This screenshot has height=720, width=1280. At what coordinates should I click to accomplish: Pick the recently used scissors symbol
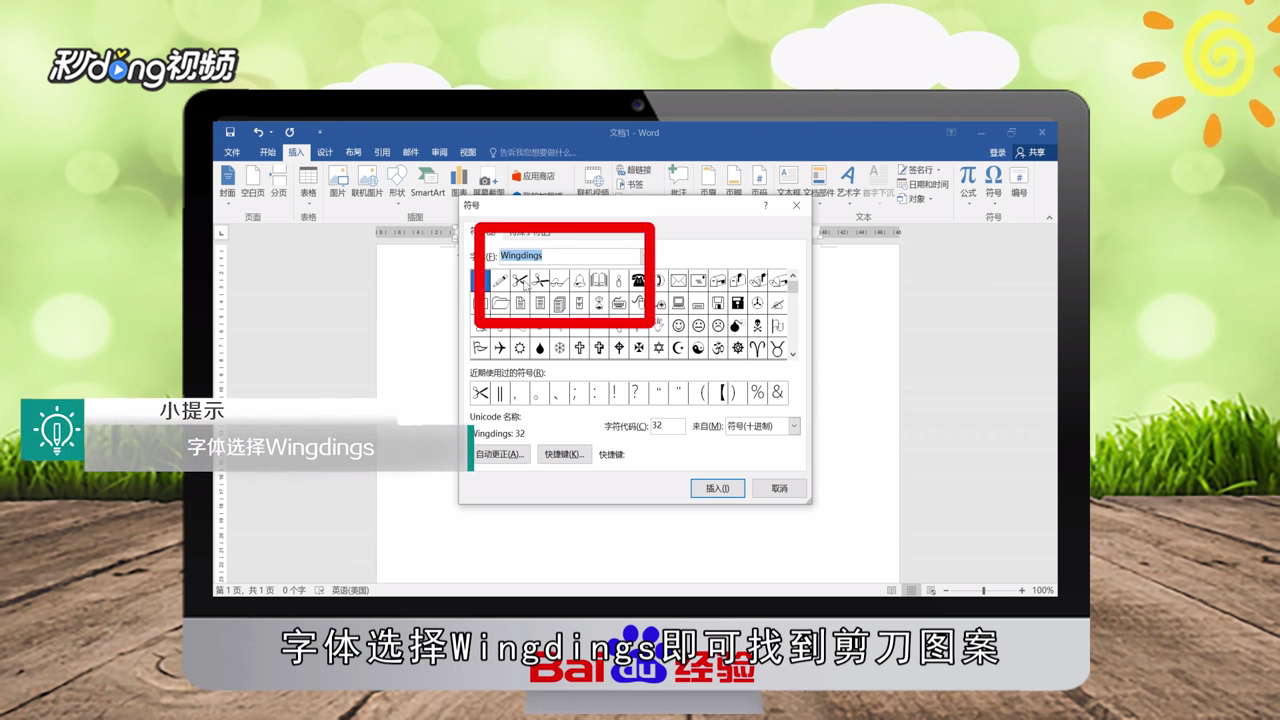480,393
